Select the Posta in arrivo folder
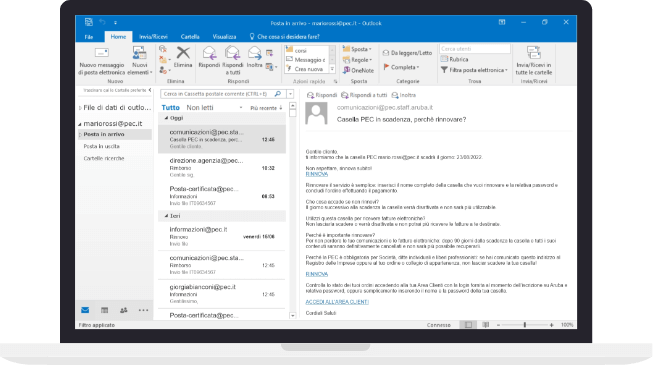This screenshot has height=365, width=653. tap(114, 134)
